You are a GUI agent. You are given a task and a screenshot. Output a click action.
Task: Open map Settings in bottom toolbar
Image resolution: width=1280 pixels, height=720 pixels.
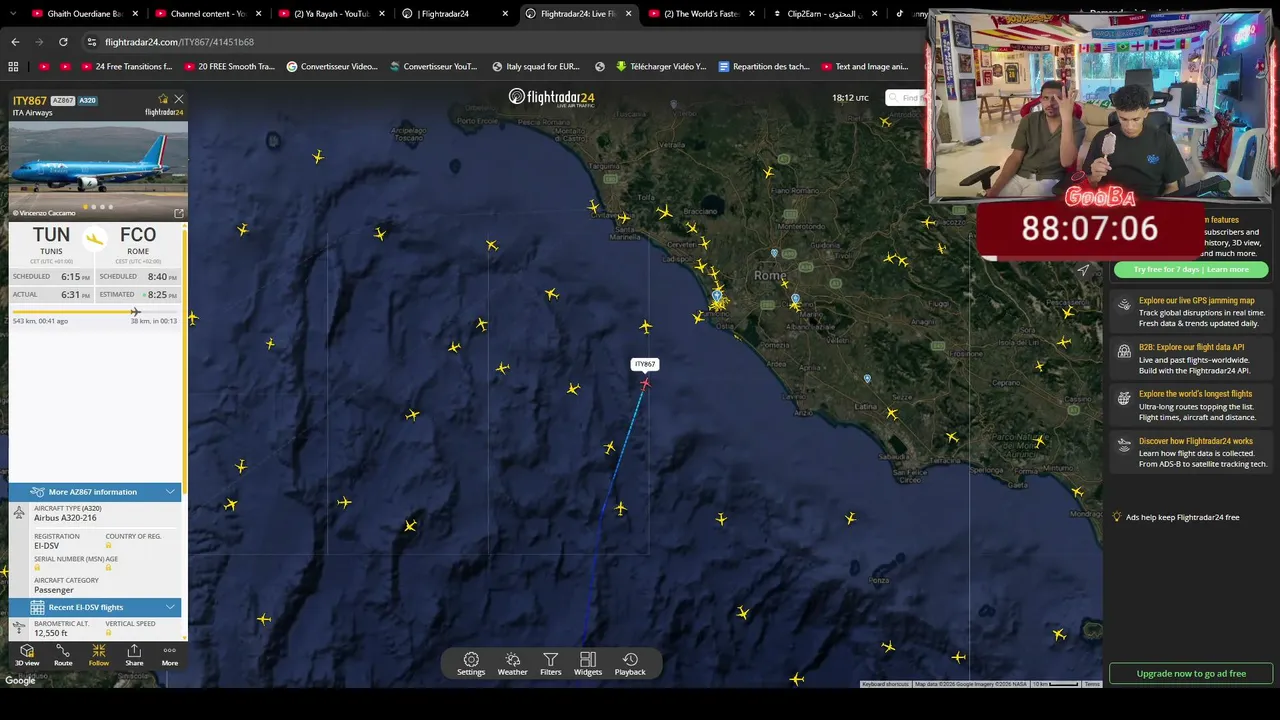(471, 664)
